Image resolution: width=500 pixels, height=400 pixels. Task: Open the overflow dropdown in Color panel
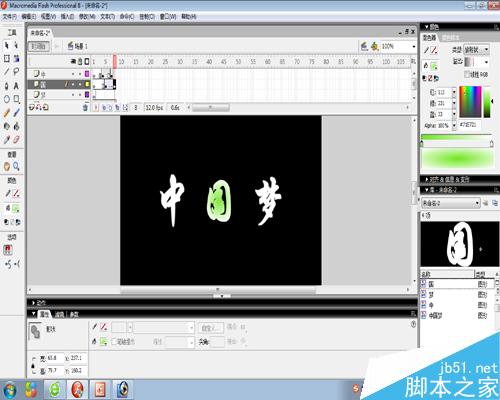pyautogui.click(x=477, y=62)
